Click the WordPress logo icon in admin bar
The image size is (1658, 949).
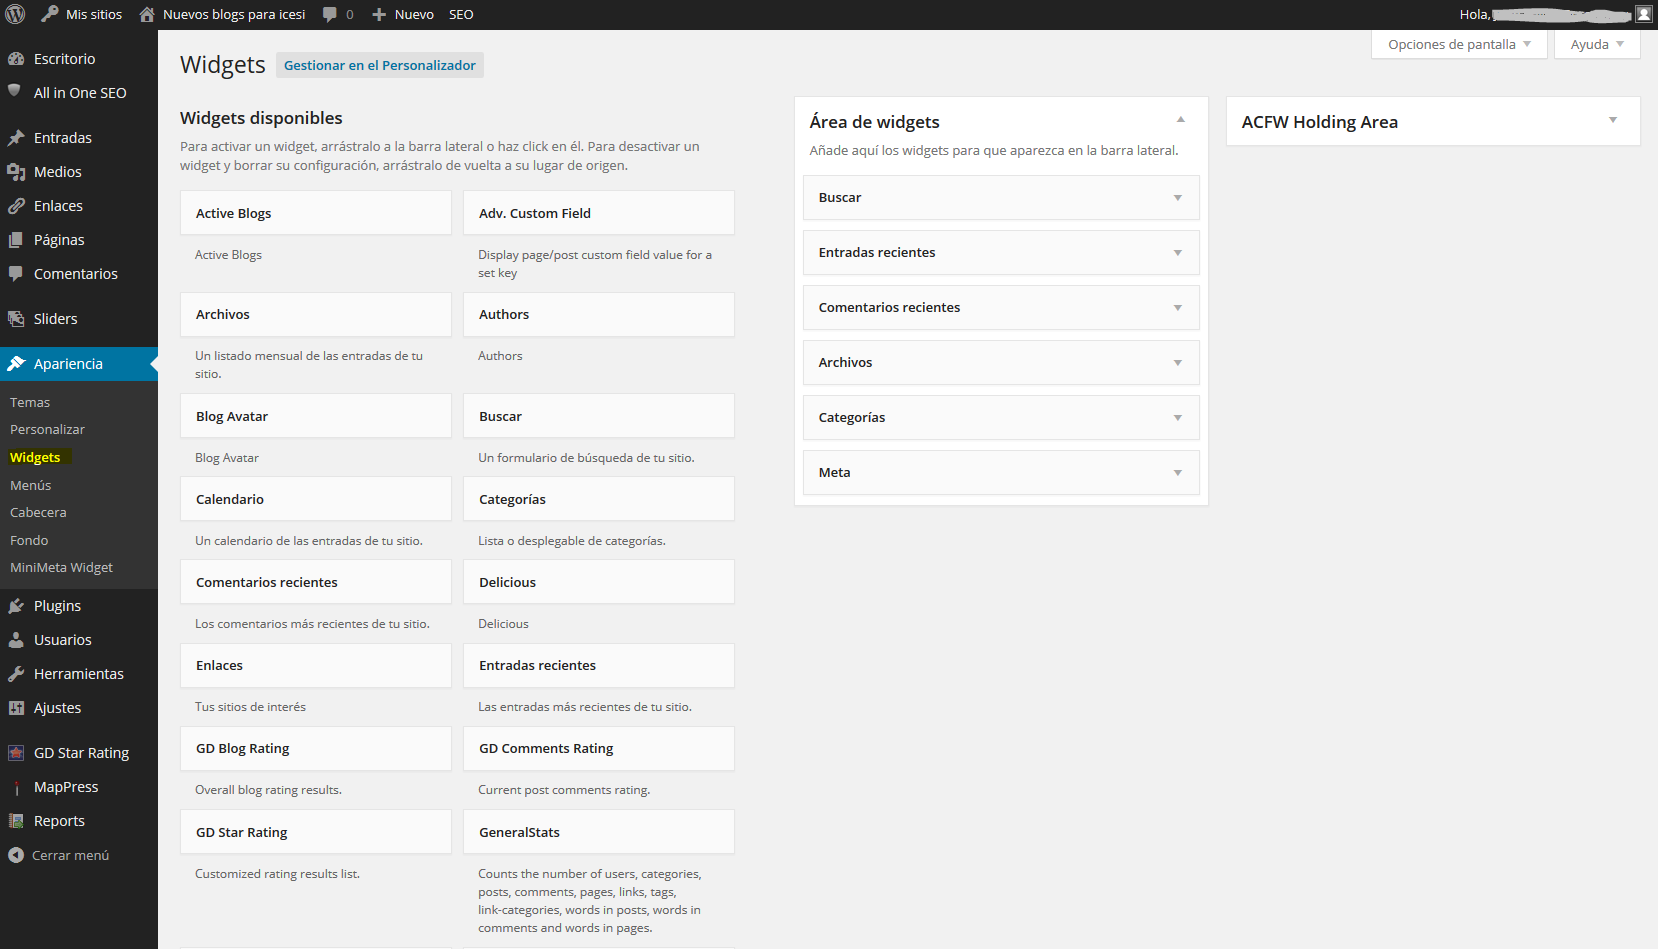(15, 14)
